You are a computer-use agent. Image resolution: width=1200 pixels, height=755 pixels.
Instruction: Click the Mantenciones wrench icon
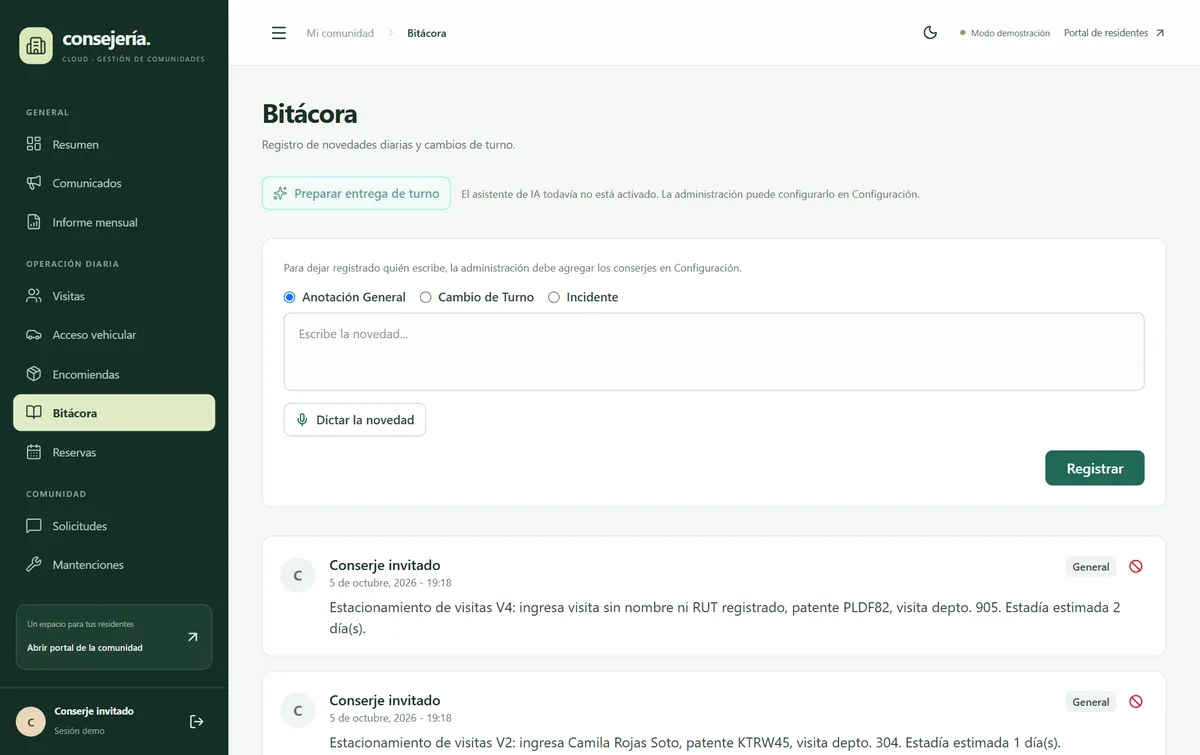click(x=34, y=565)
